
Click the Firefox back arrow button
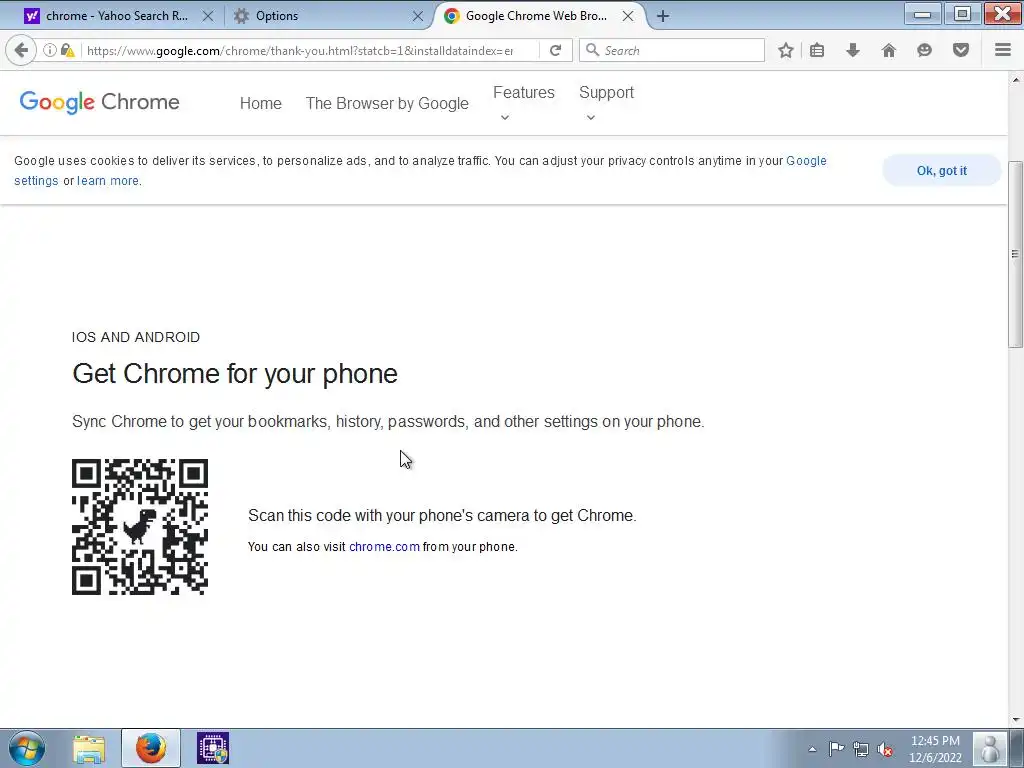tap(21, 50)
